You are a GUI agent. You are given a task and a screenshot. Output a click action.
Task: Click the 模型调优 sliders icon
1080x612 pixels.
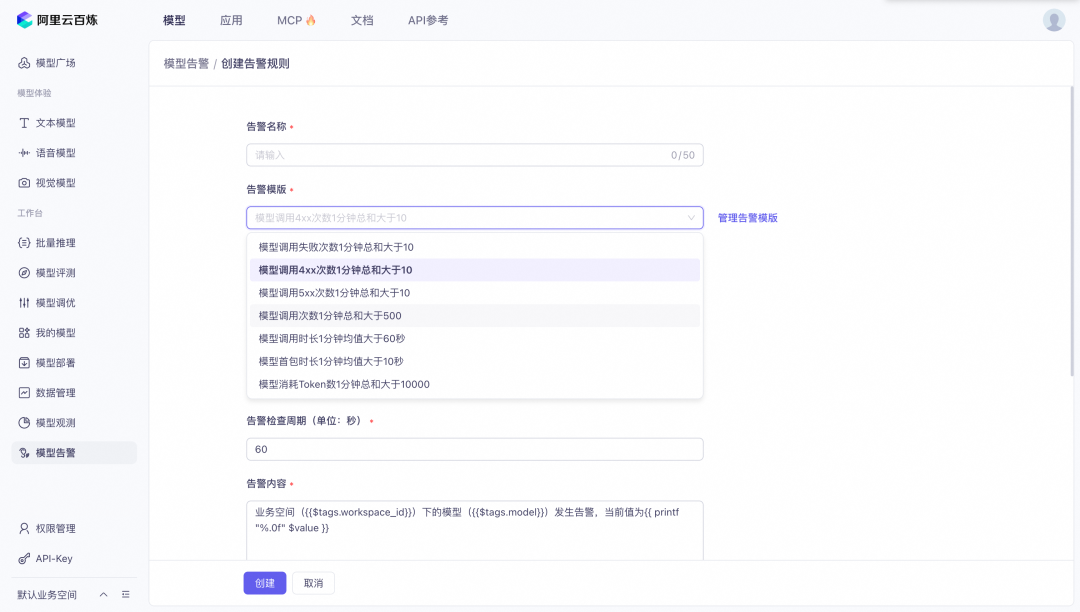[24, 303]
